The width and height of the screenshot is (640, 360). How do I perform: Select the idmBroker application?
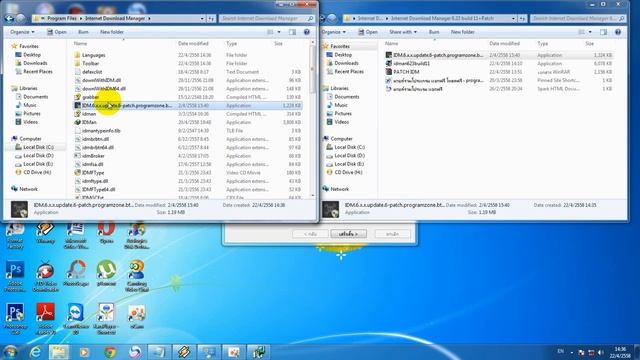[93, 156]
